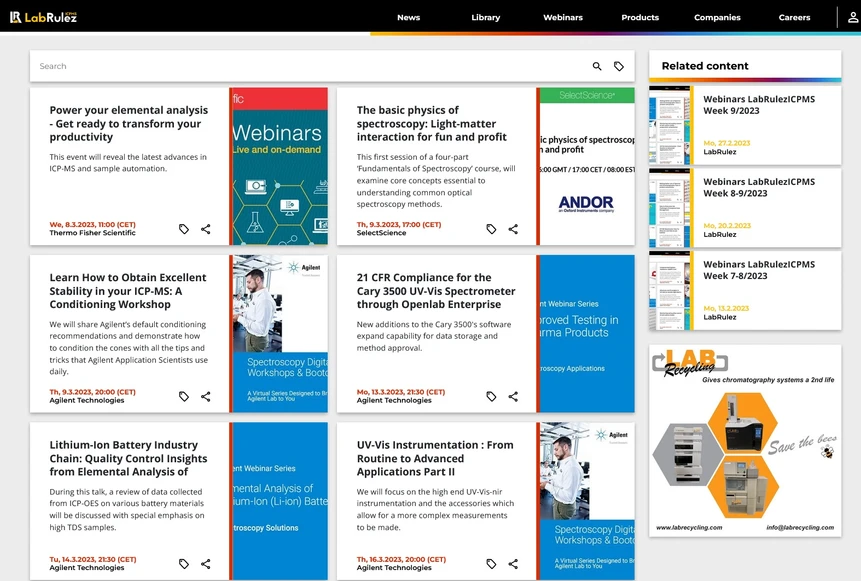Screen dimensions: 861x581
Task: Share the '21 CFR Compliance' webinar card
Action: coord(513,396)
